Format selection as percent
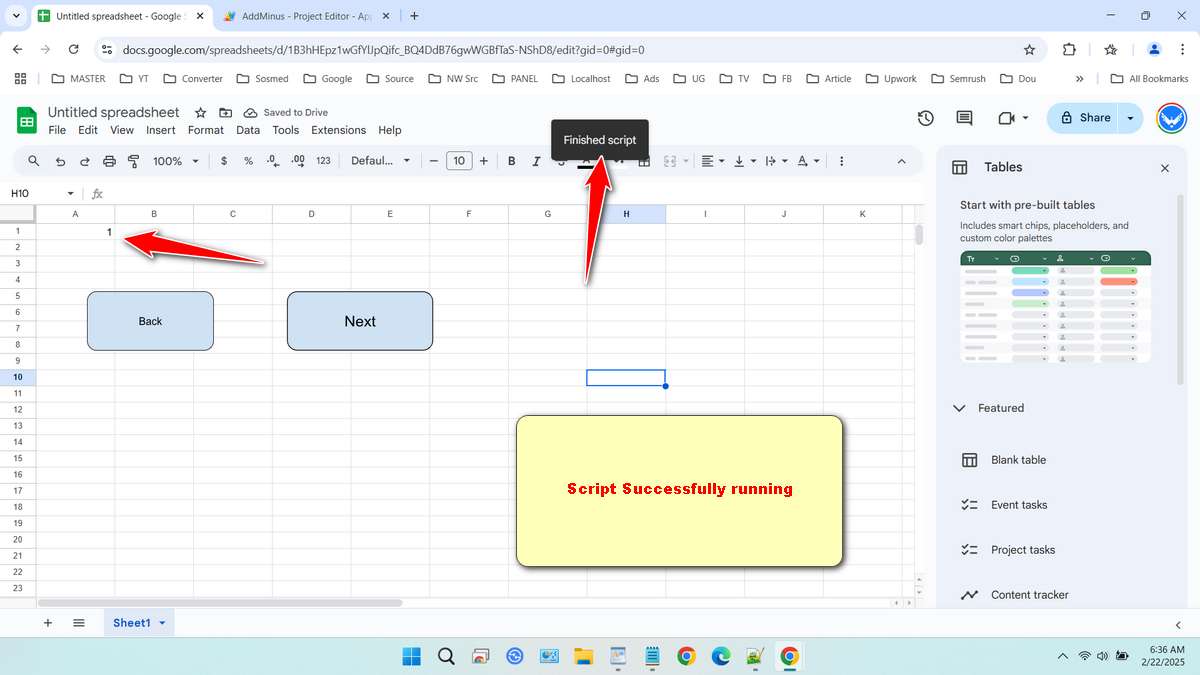This screenshot has height=675, width=1200. [248, 160]
